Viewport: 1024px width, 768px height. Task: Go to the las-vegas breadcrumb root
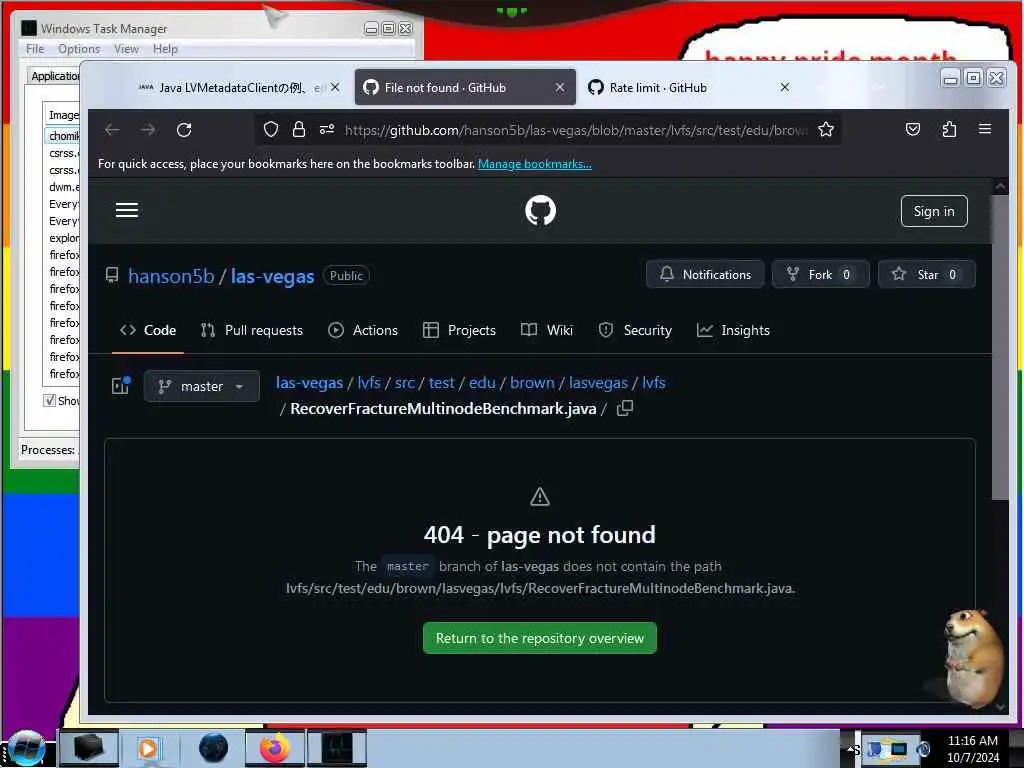(x=310, y=383)
